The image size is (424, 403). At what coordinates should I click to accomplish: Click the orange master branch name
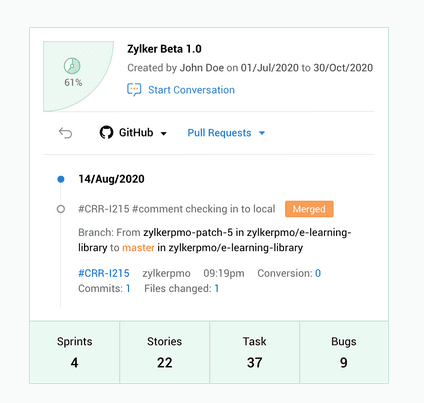tap(138, 248)
